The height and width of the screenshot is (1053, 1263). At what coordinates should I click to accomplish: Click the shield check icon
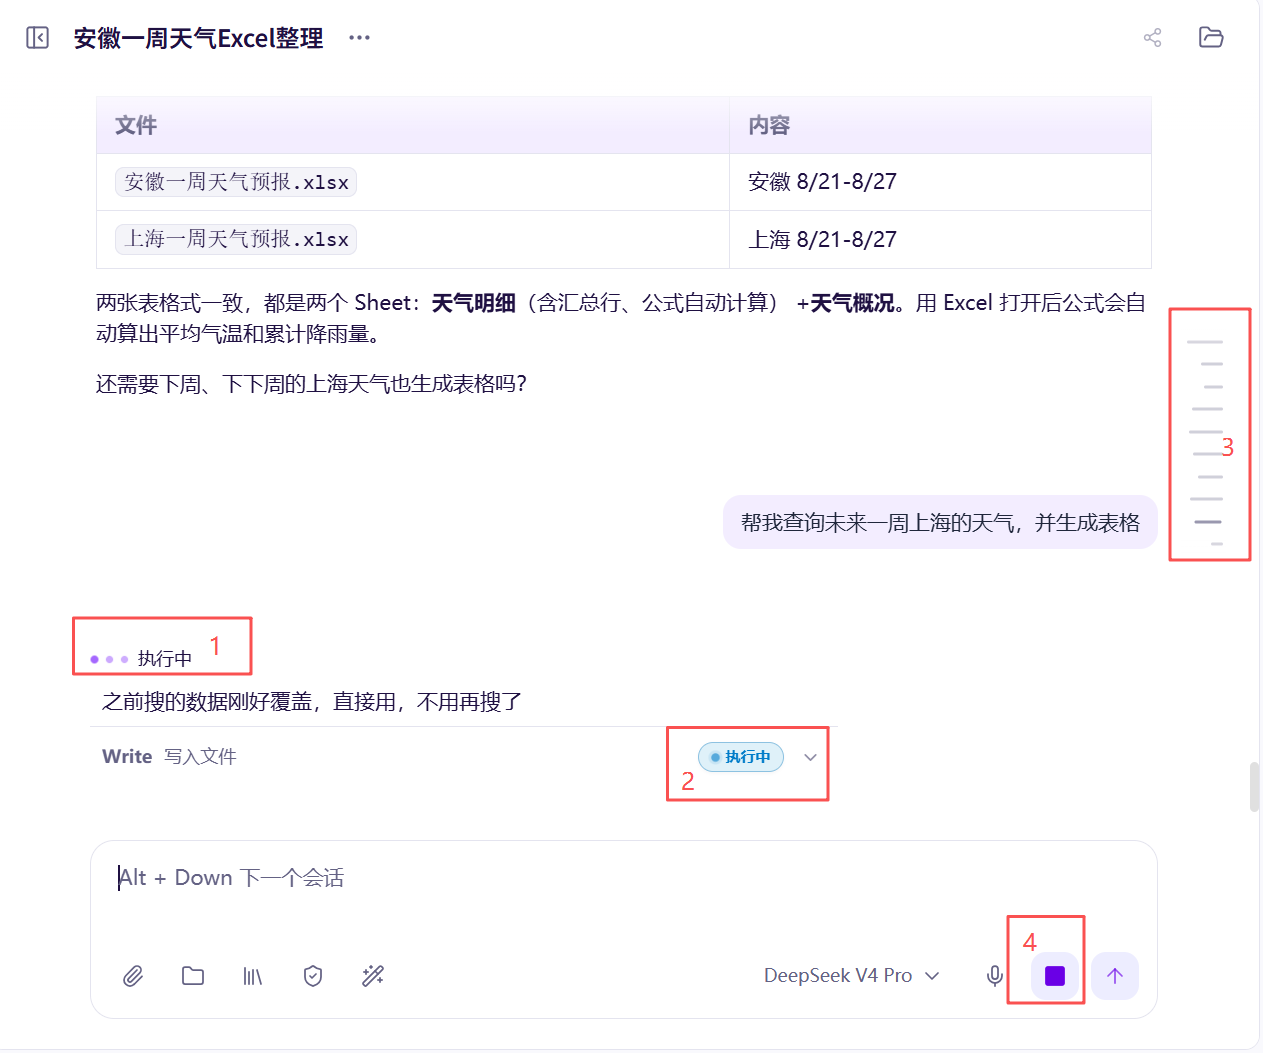[313, 976]
